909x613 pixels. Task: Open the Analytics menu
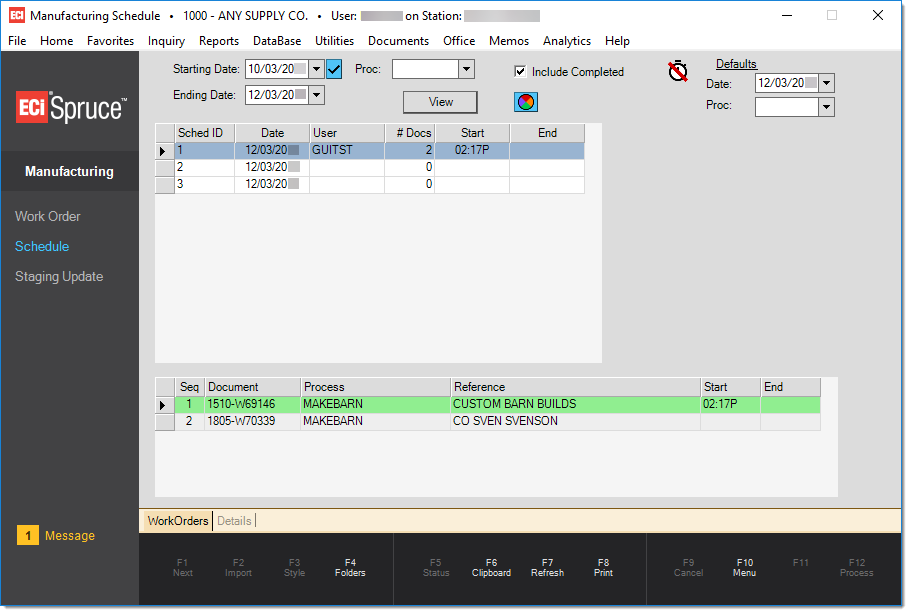click(567, 41)
